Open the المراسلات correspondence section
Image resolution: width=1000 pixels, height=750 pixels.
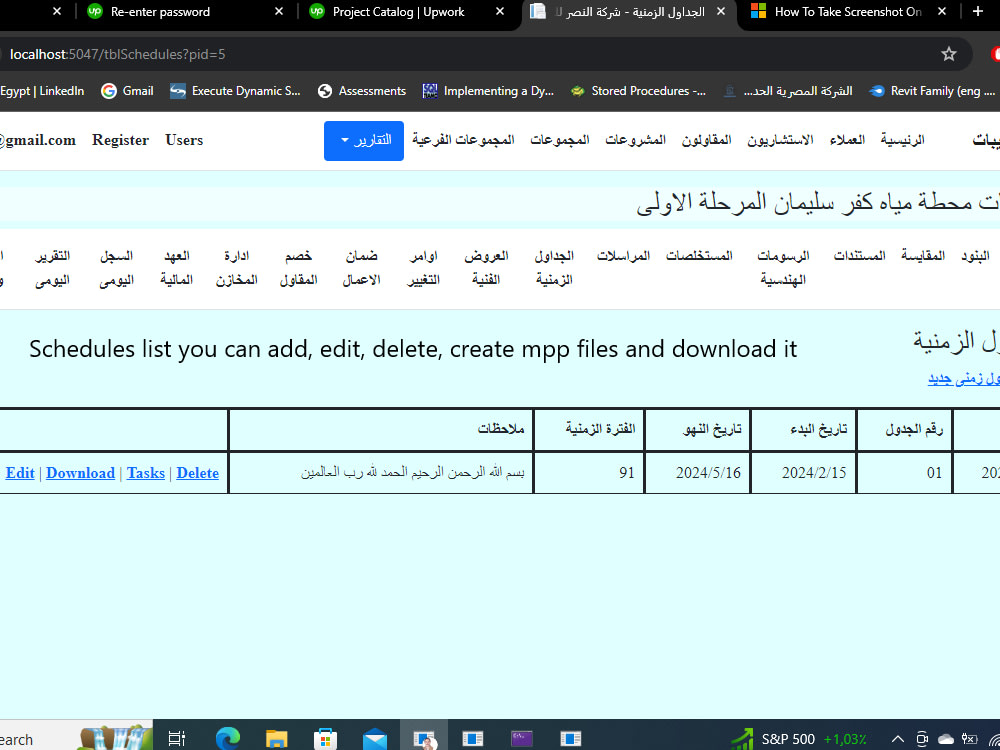(623, 256)
